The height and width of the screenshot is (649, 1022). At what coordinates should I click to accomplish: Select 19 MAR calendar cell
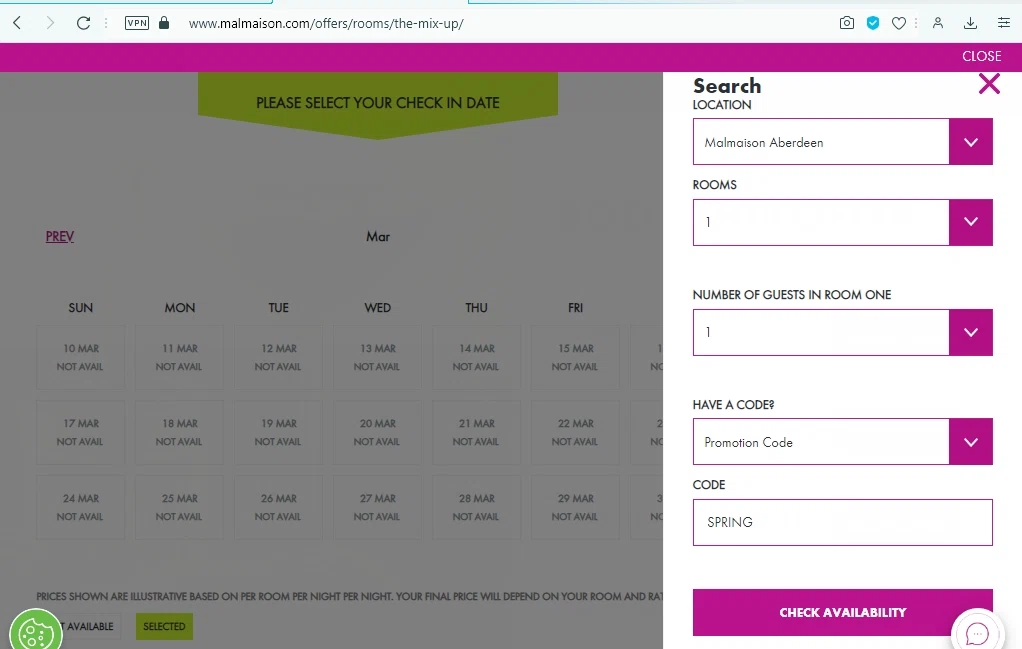point(278,433)
